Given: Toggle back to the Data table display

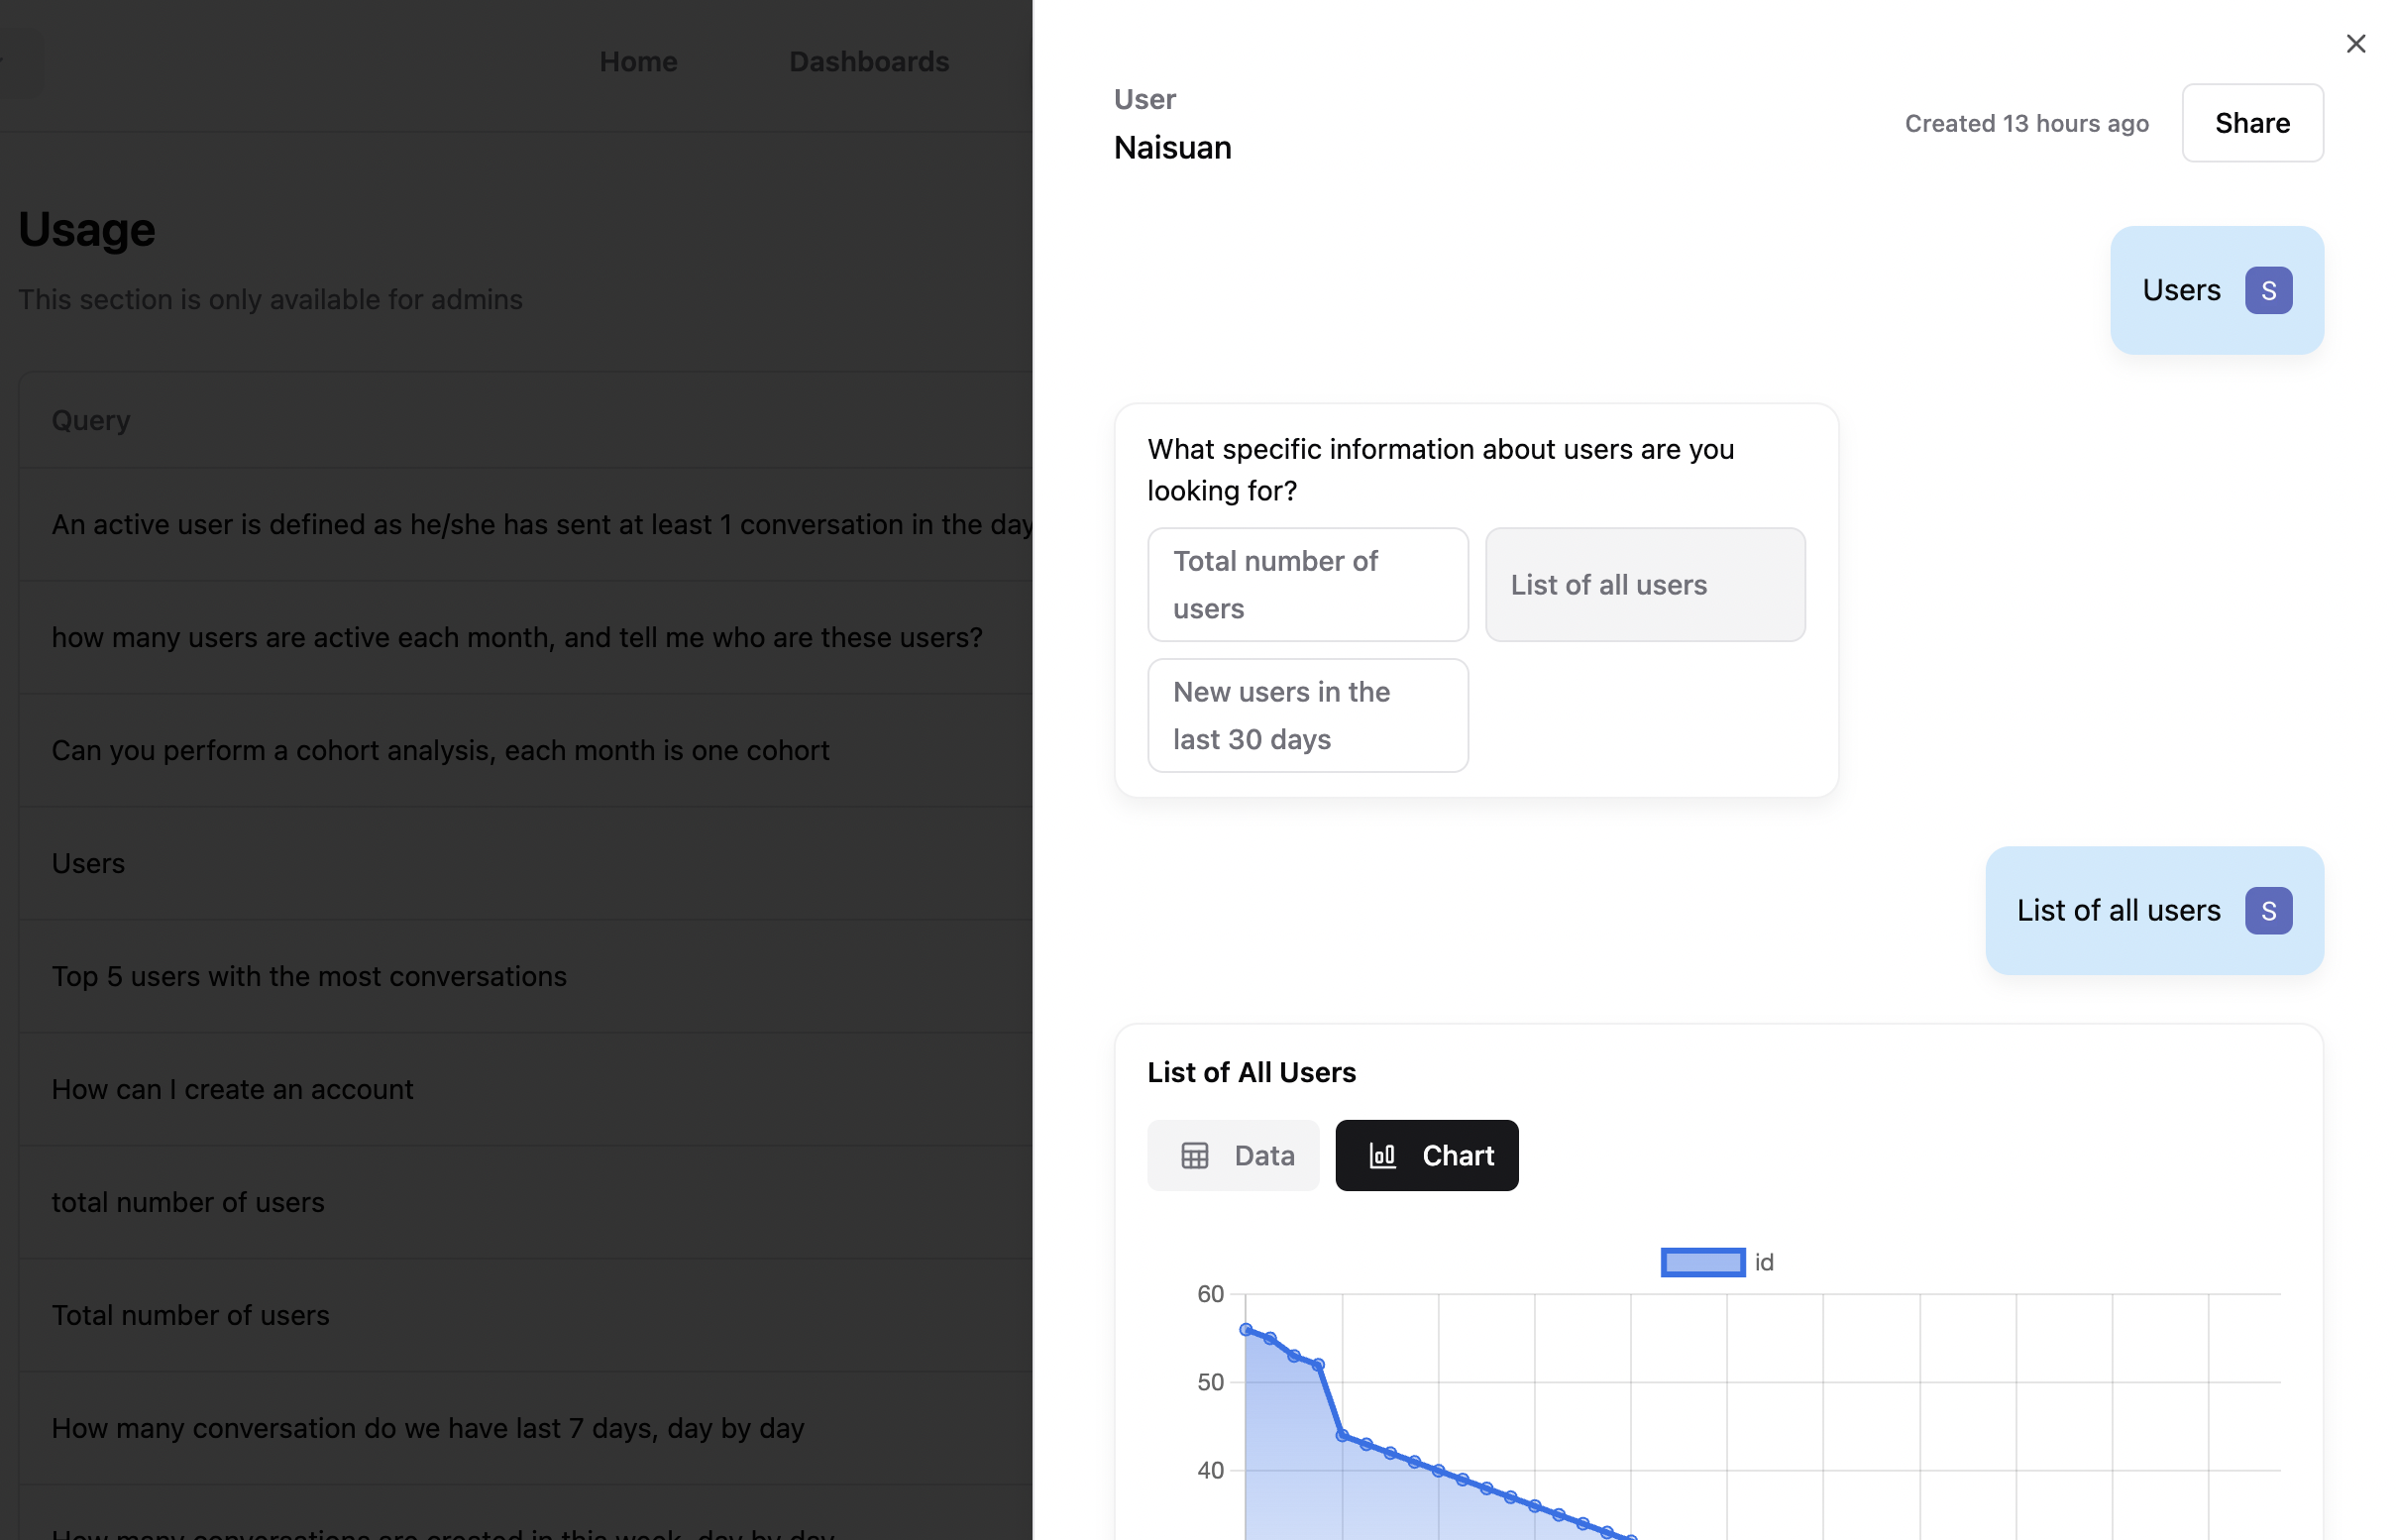Looking at the screenshot, I should pos(1233,1155).
